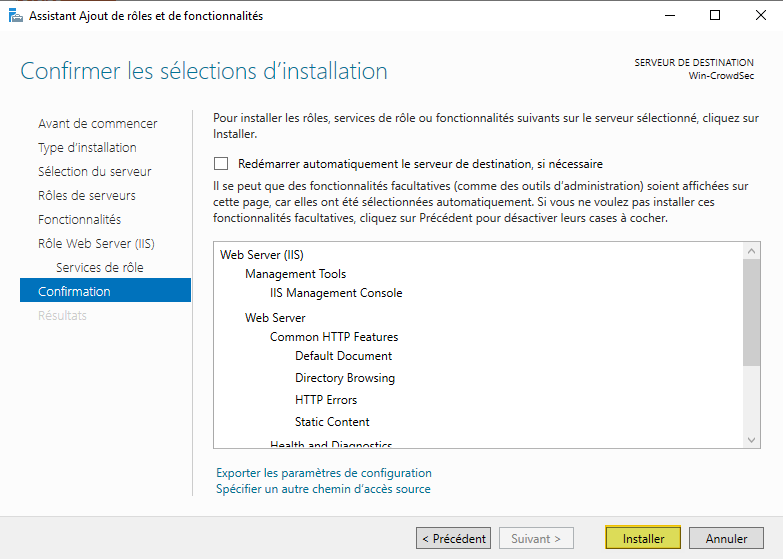Go to the Type d'installation step
The height and width of the screenshot is (559, 783).
coord(87,147)
